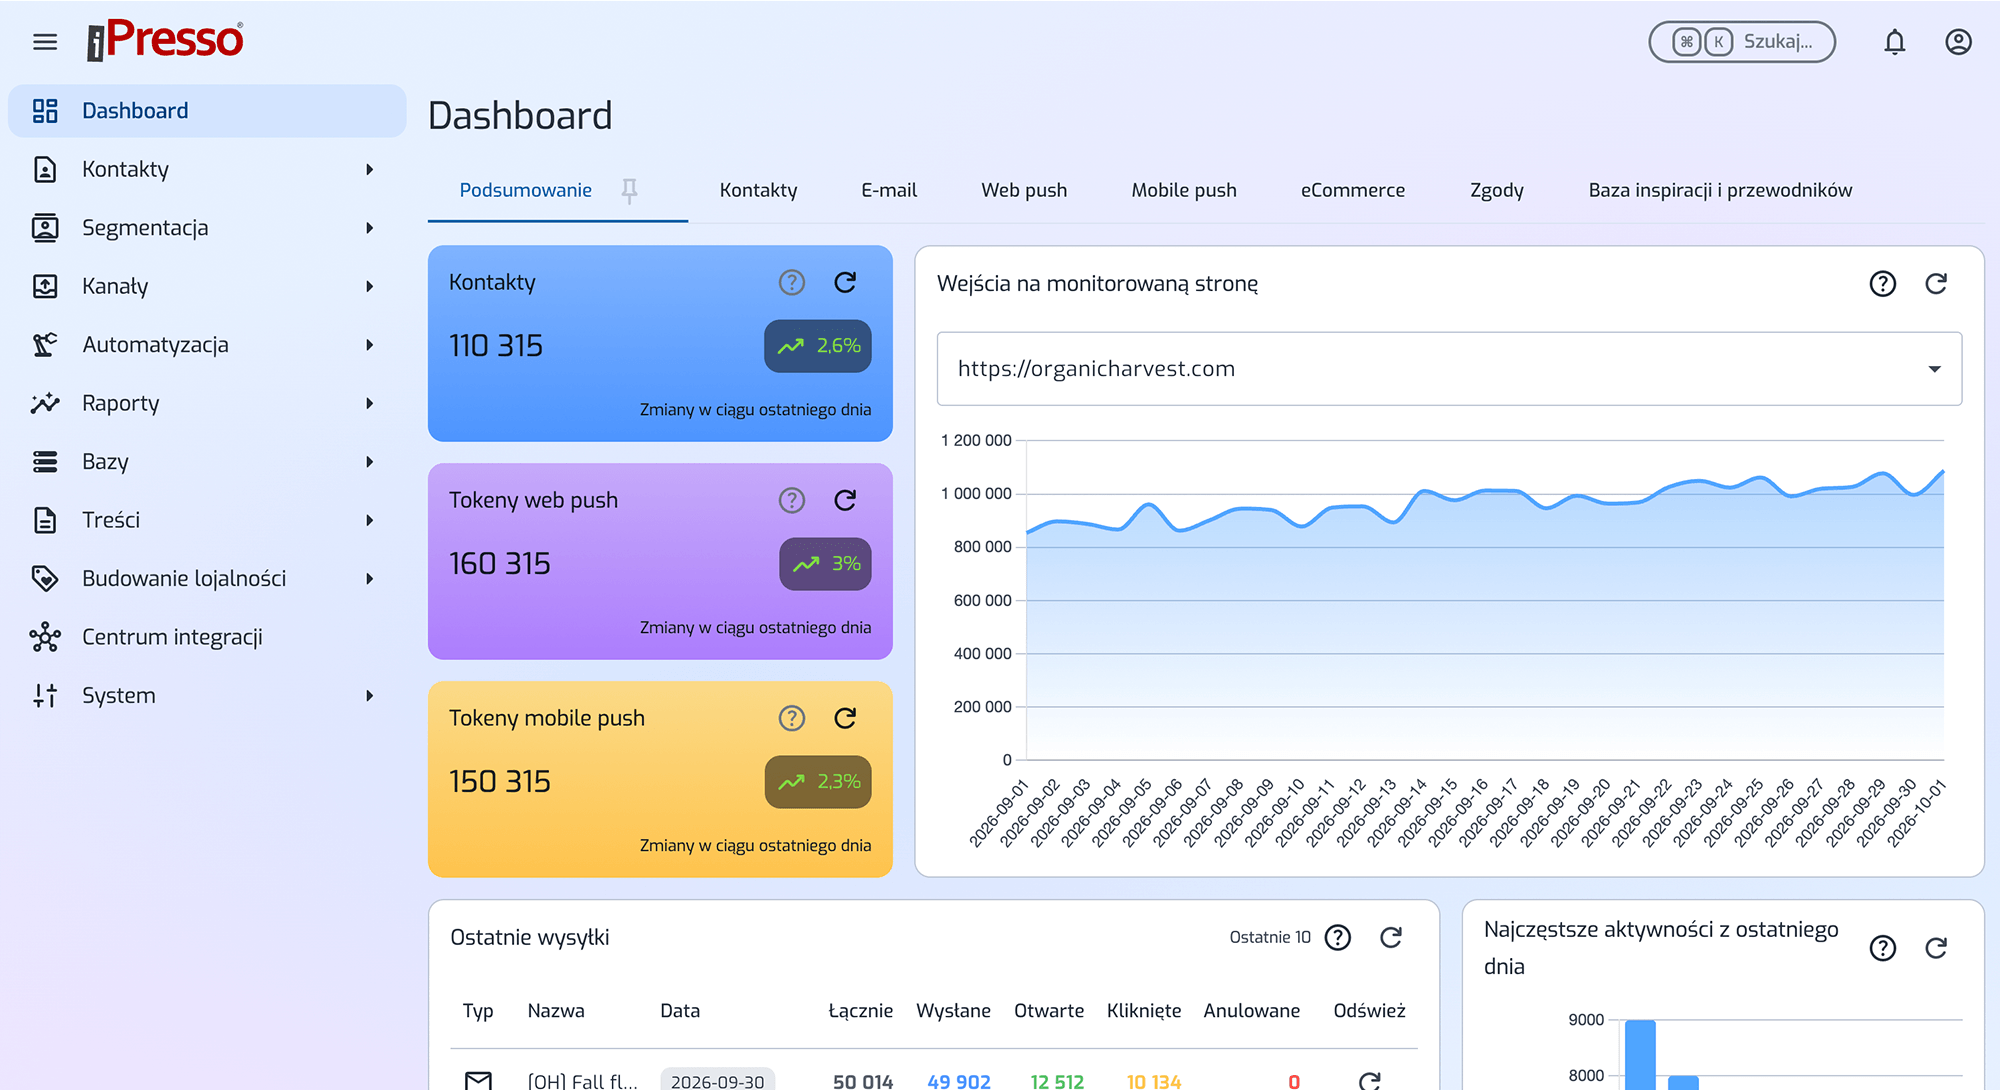Refresh the Wejścia na monitorowaną stronę chart
This screenshot has height=1090, width=2000.
[x=1936, y=284]
